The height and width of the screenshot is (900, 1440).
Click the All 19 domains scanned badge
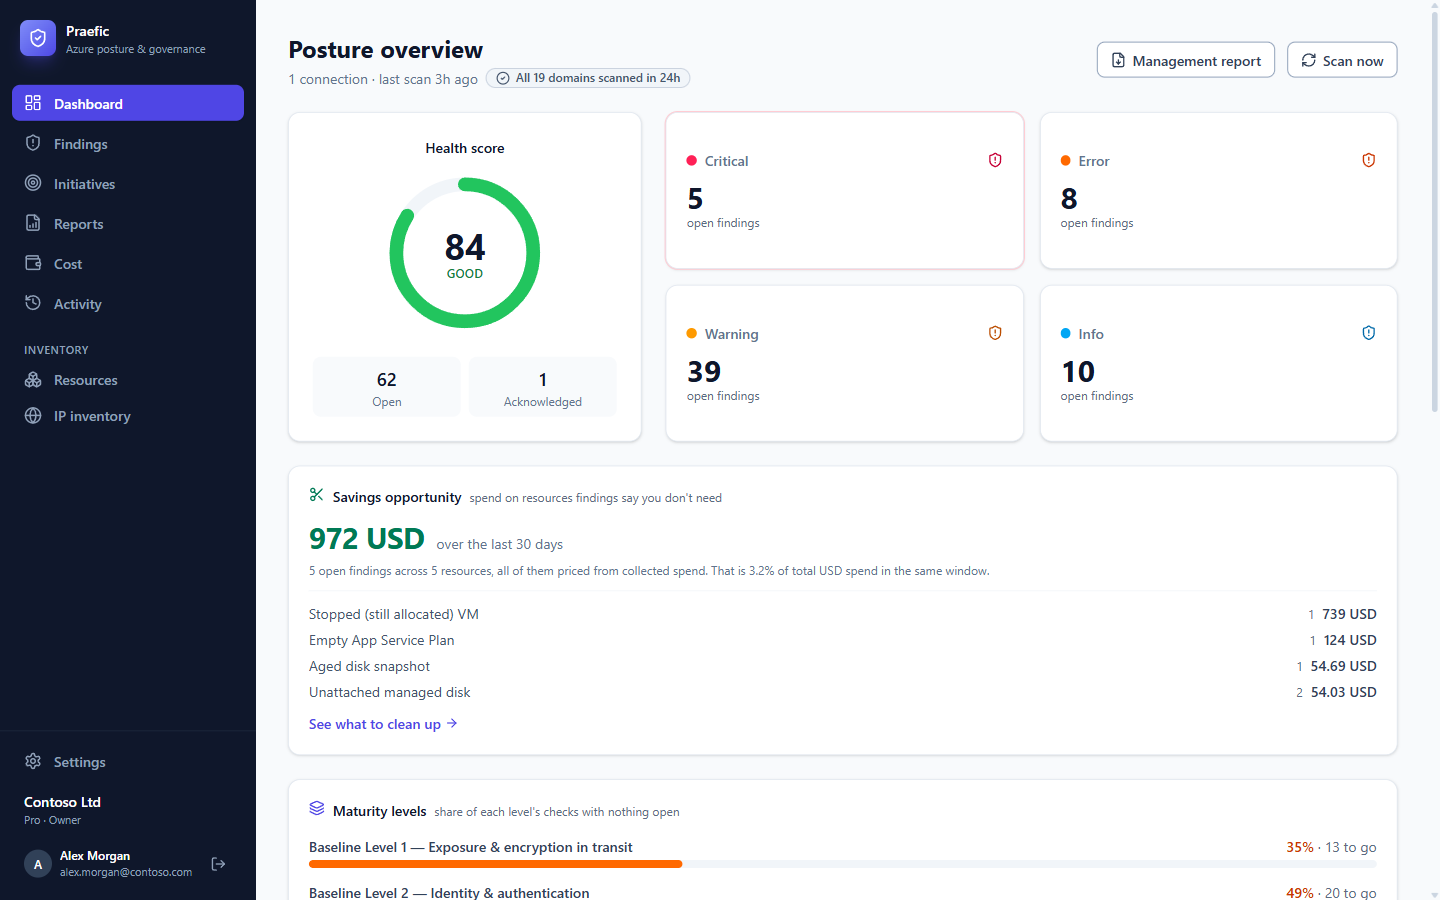click(588, 78)
